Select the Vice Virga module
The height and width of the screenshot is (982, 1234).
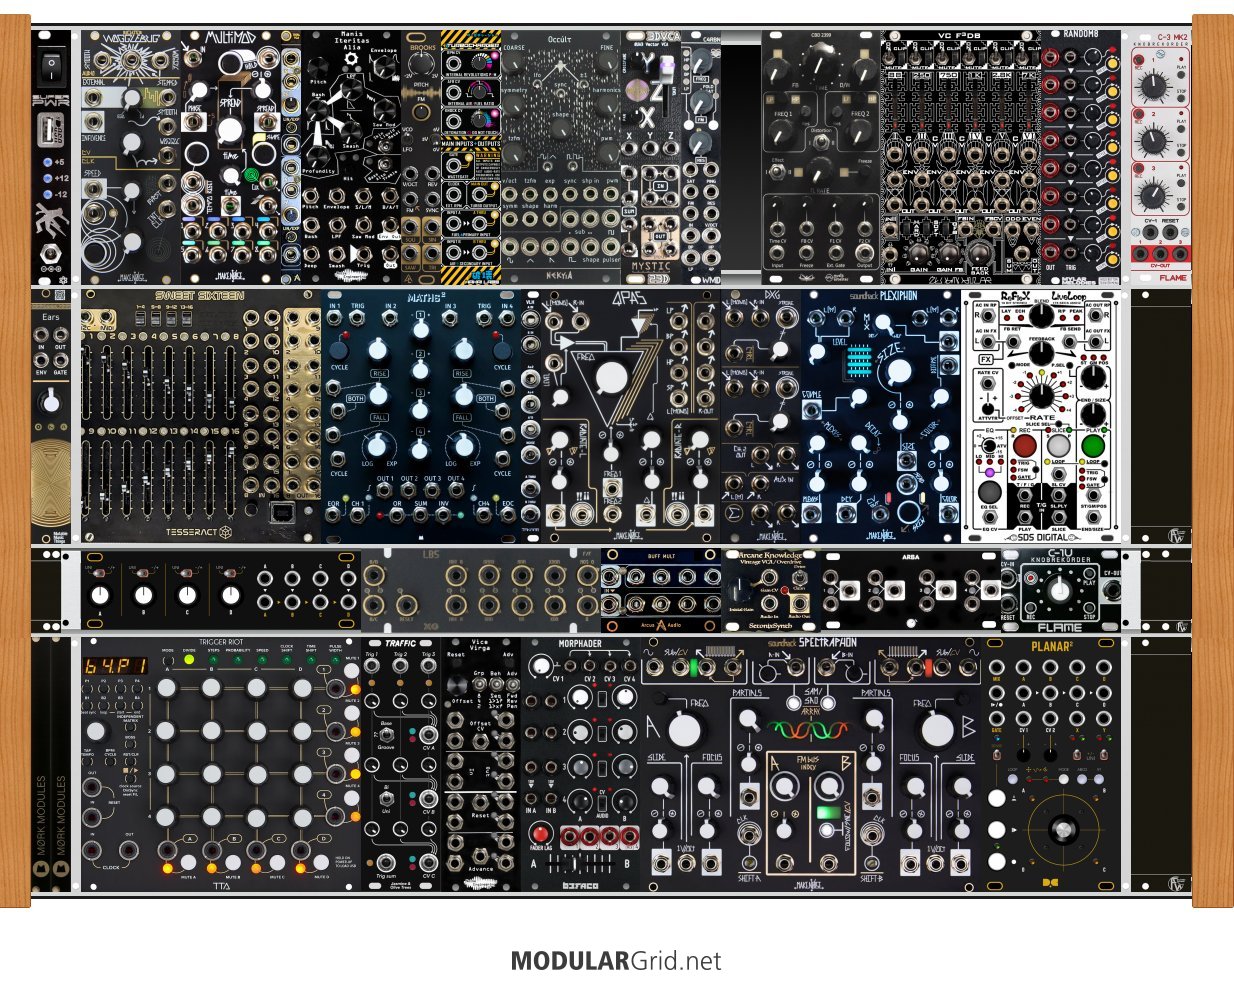point(481,764)
